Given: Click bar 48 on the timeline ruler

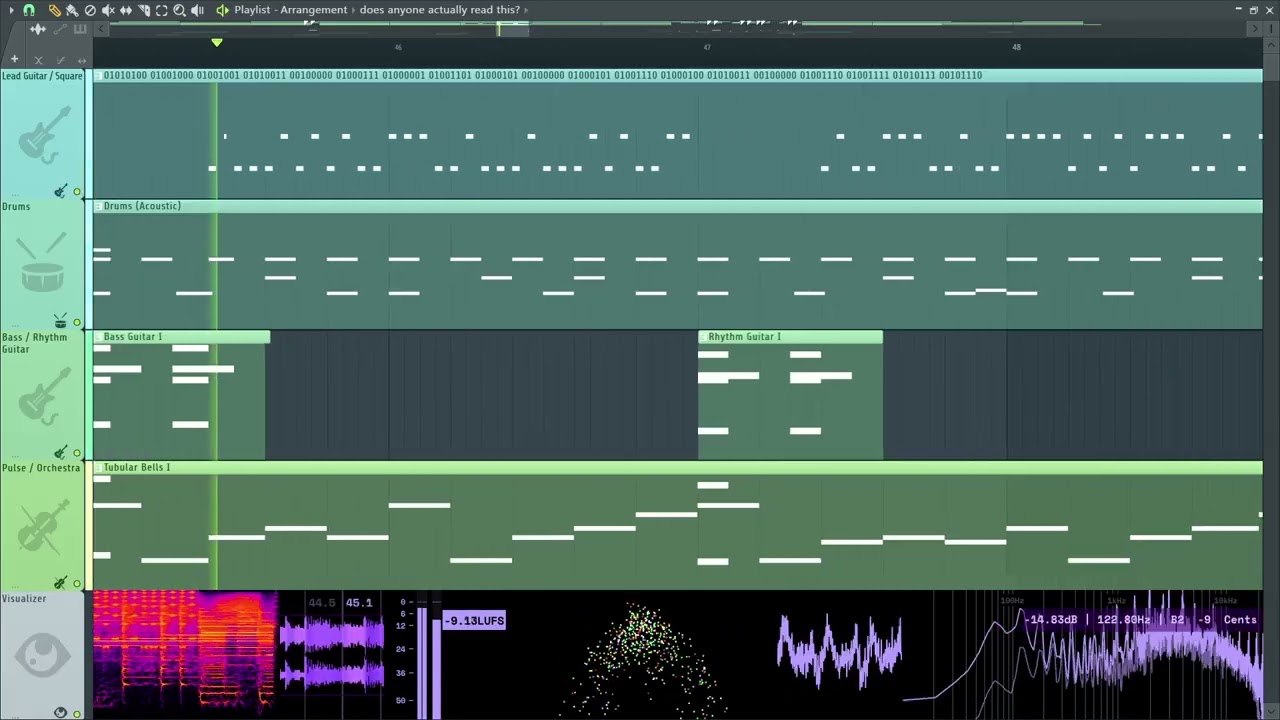Looking at the screenshot, I should (1016, 47).
